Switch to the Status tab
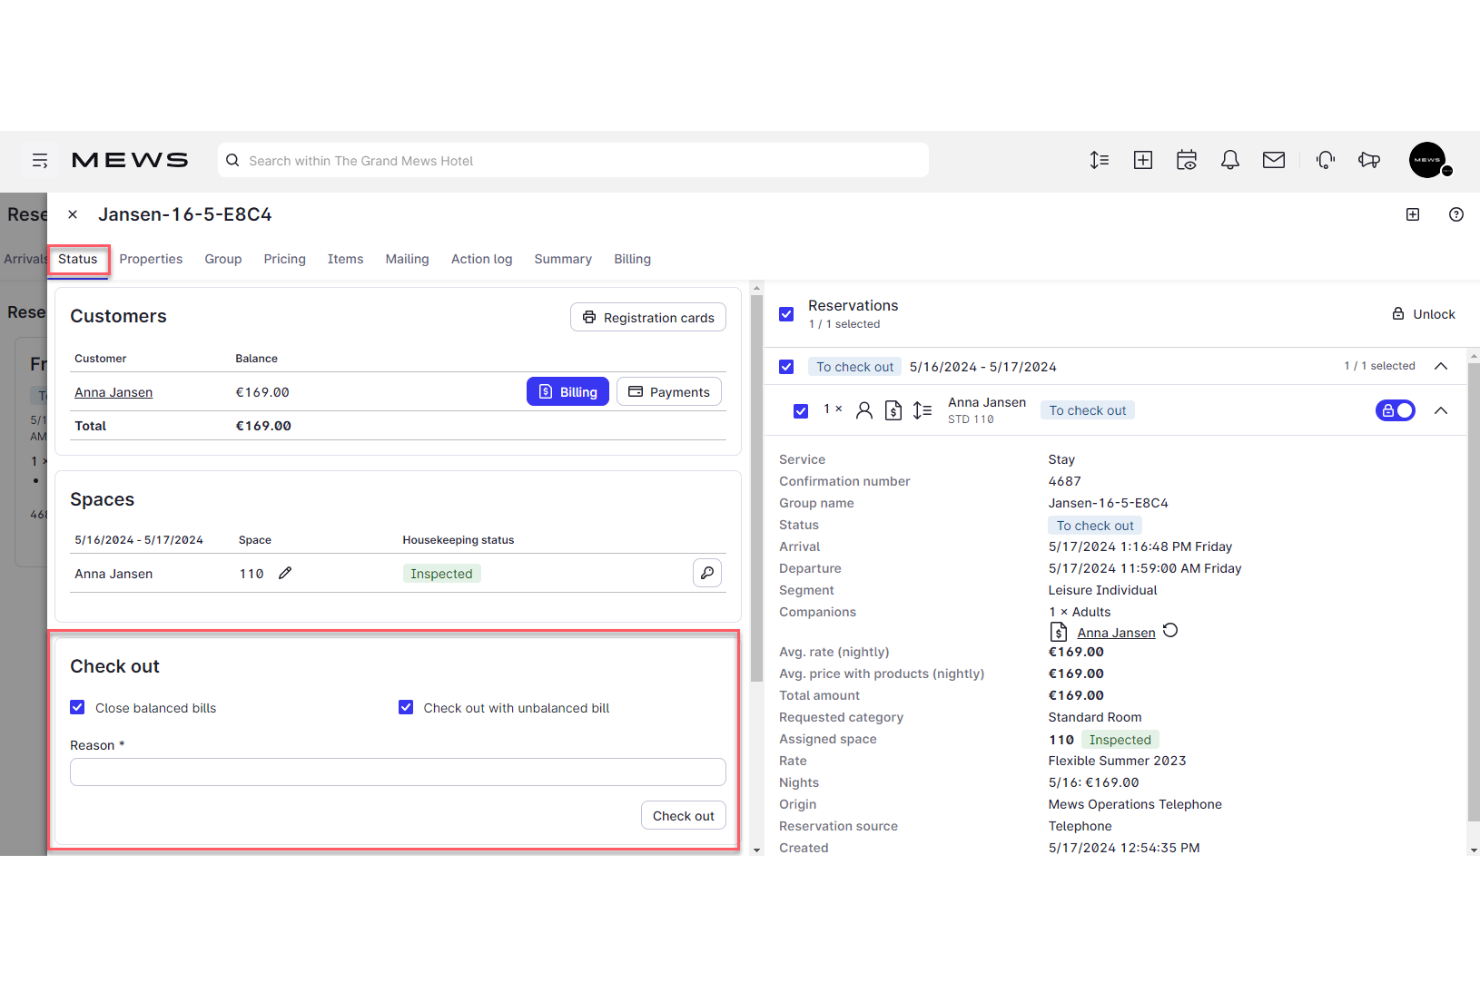This screenshot has height=987, width=1480. [78, 259]
